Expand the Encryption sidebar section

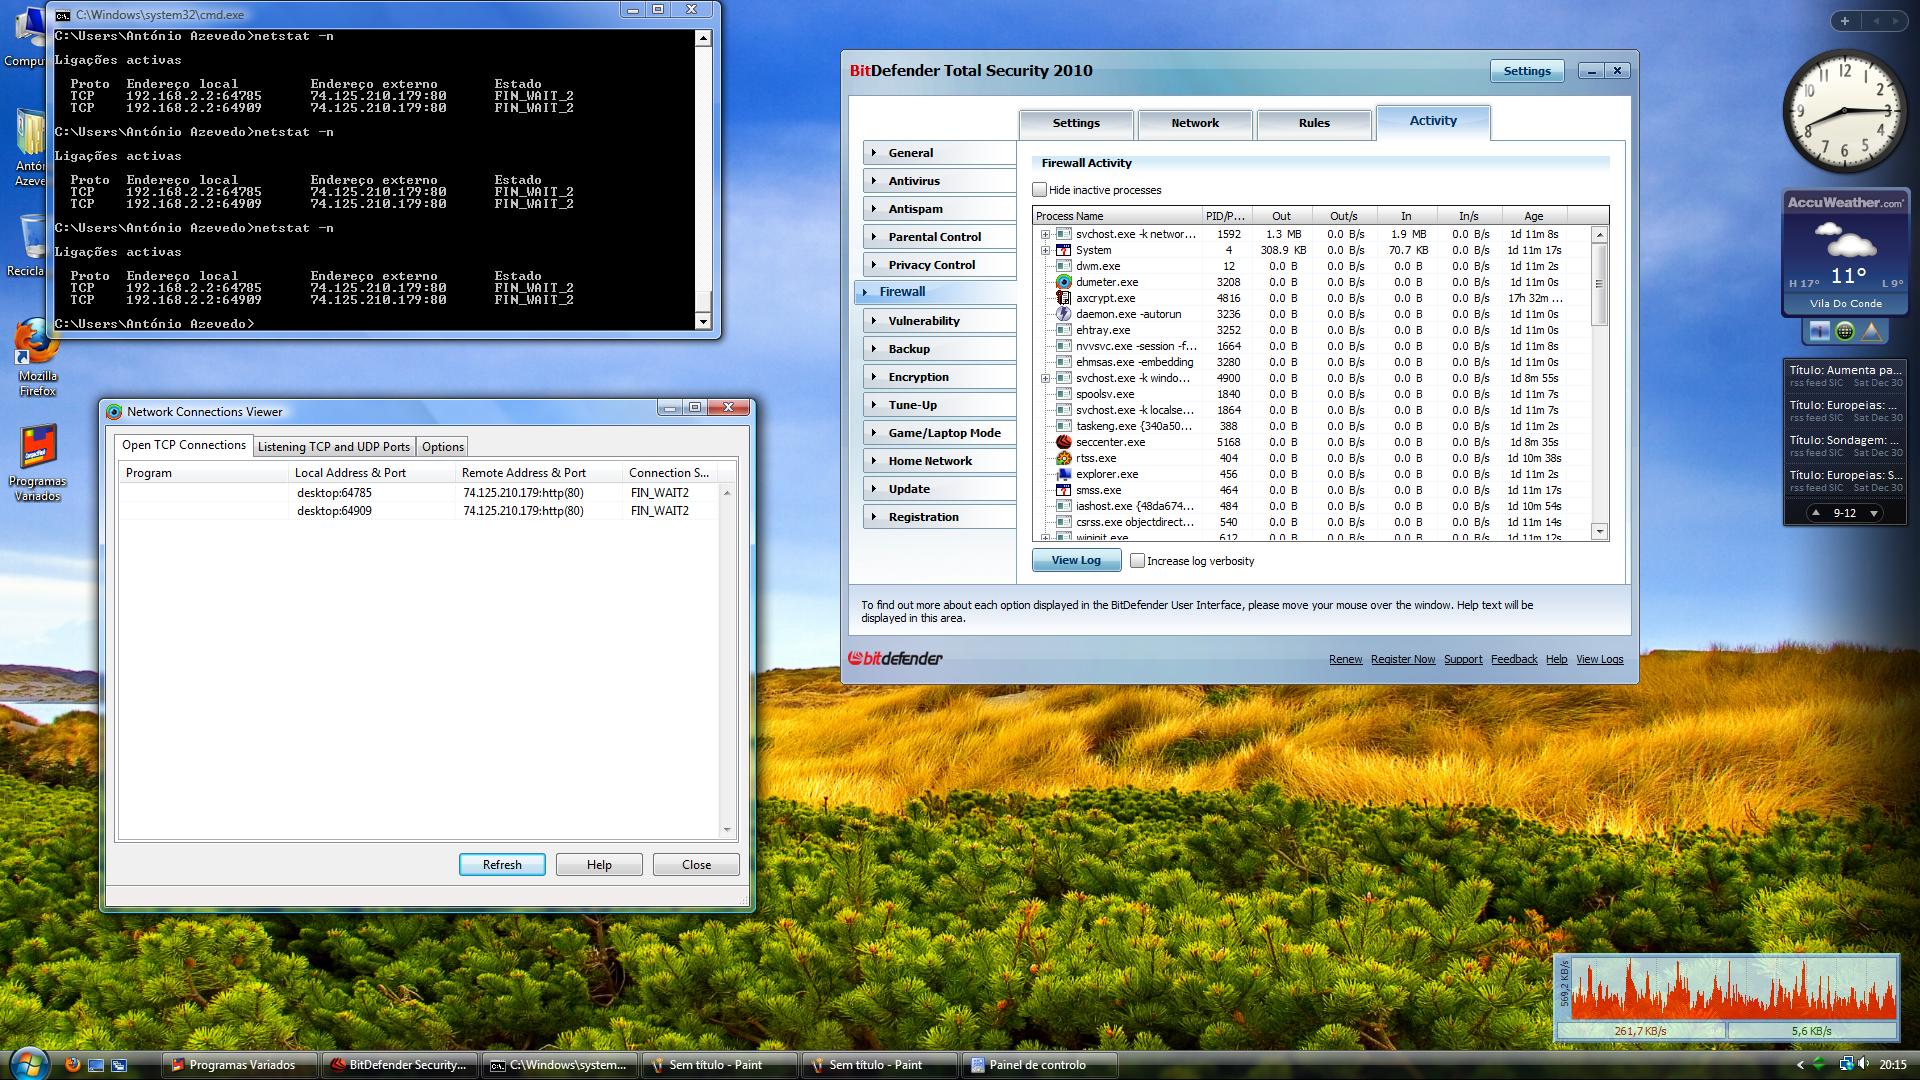click(939, 377)
